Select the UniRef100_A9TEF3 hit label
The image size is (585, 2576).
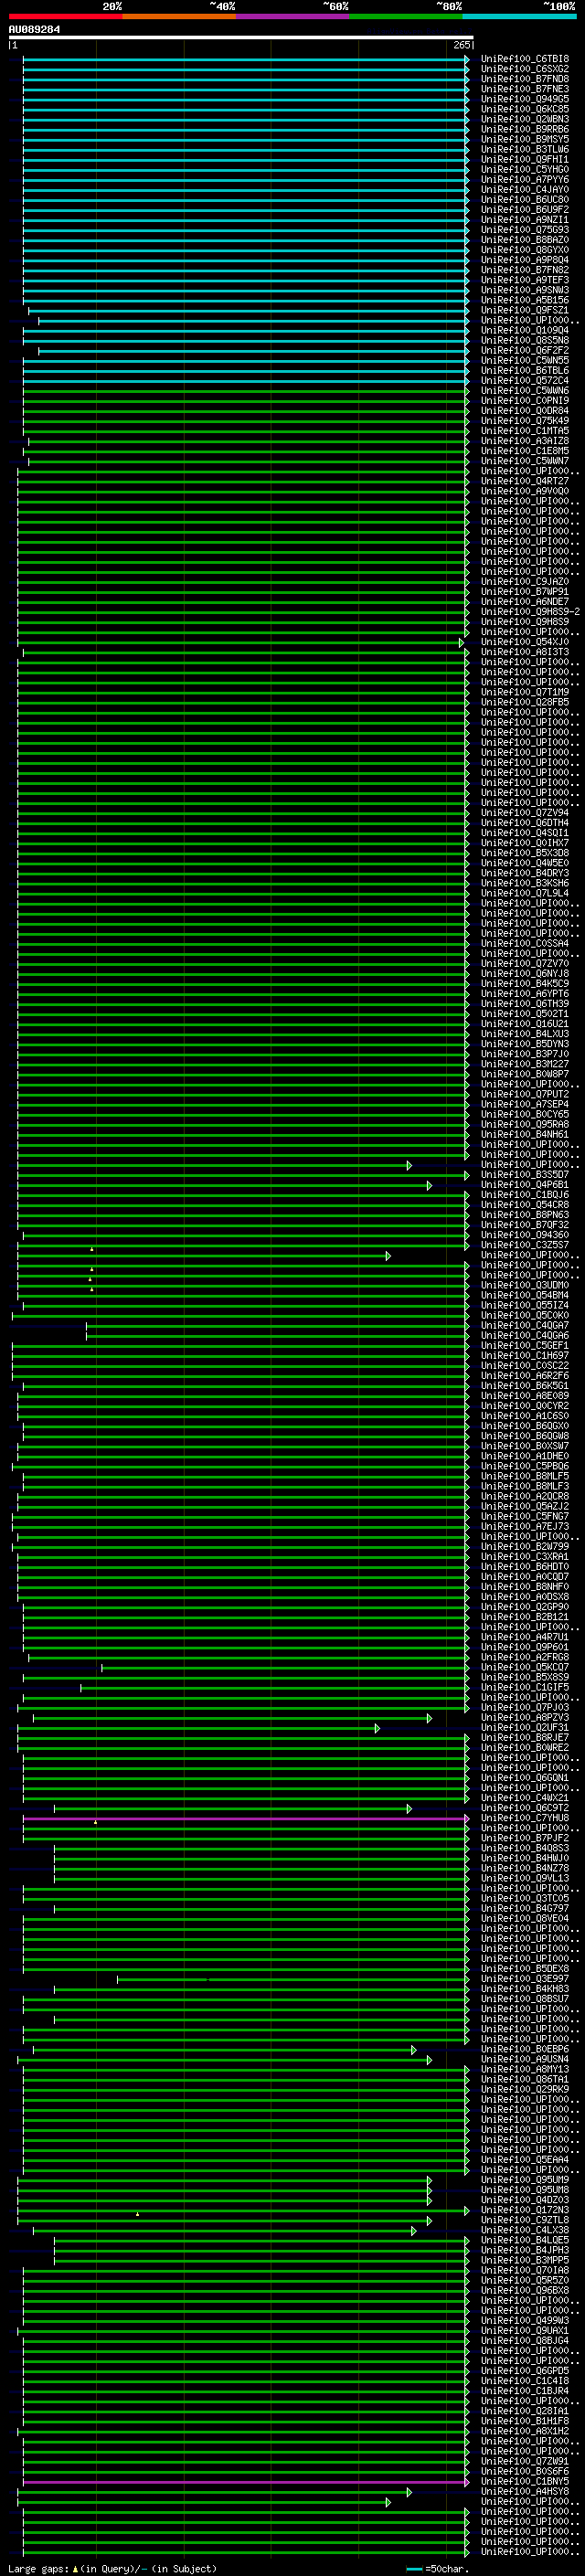tap(525, 280)
